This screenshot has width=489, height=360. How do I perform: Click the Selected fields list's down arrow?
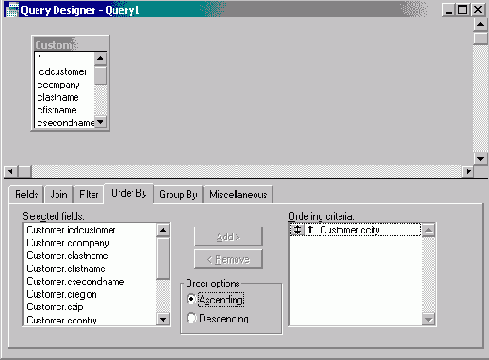163,320
